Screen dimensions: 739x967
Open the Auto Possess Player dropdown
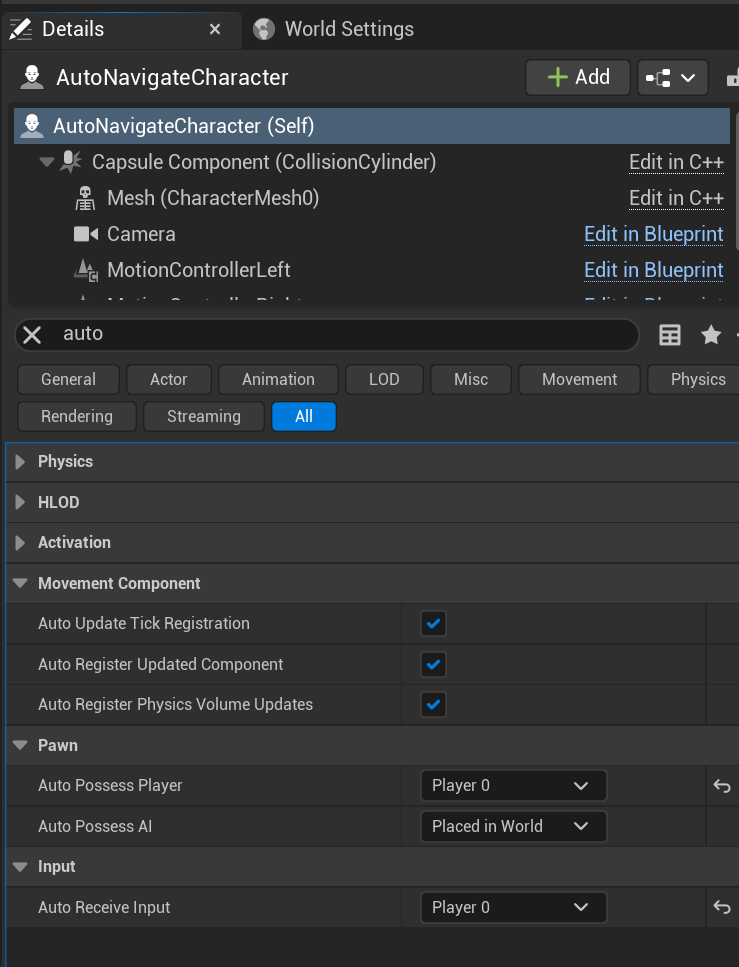(x=513, y=786)
